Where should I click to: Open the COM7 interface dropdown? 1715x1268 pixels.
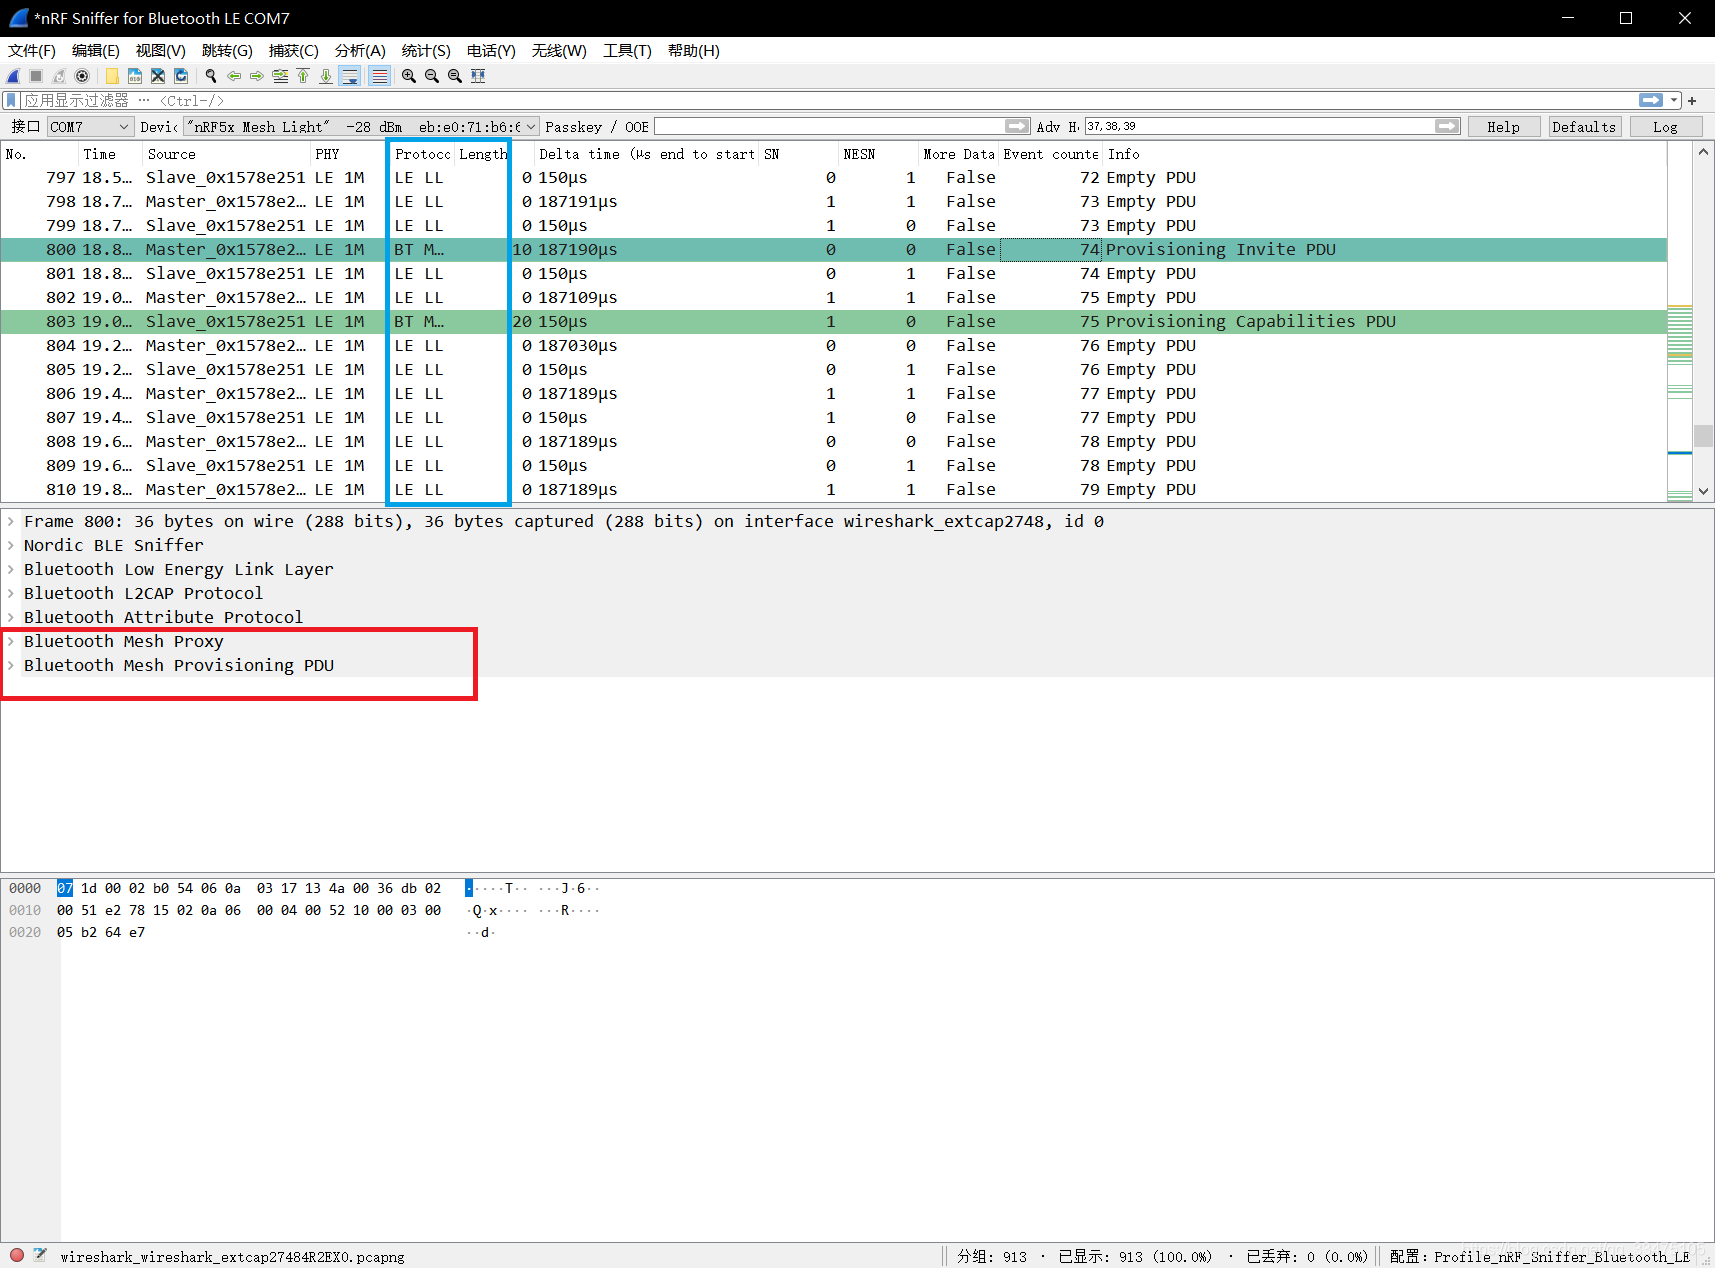pos(90,127)
